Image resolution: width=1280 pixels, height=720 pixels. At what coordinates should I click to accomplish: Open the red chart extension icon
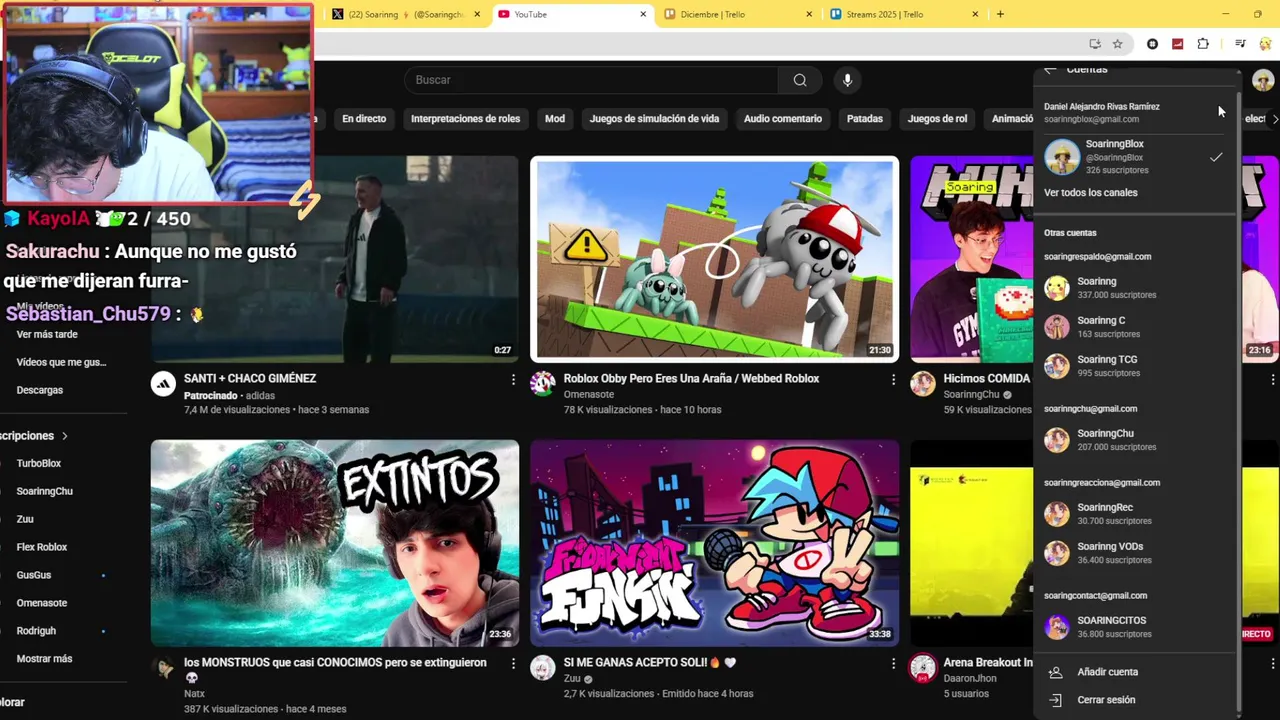click(x=1178, y=44)
